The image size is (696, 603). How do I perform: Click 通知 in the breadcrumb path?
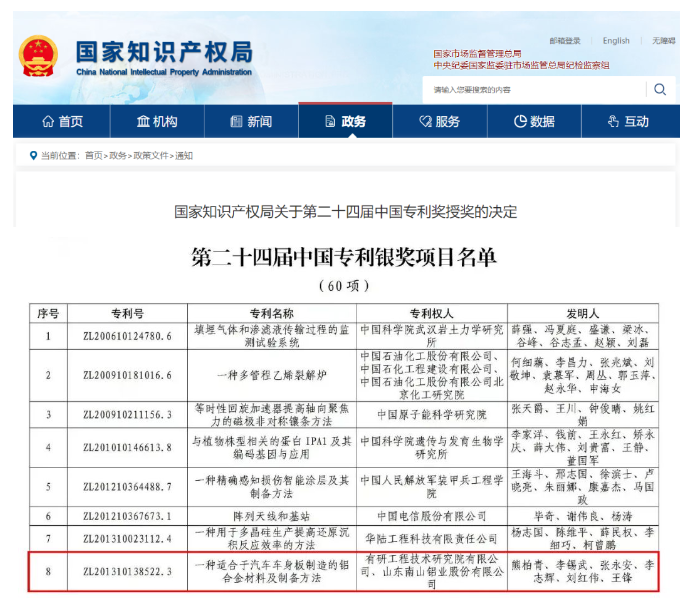pyautogui.click(x=184, y=156)
